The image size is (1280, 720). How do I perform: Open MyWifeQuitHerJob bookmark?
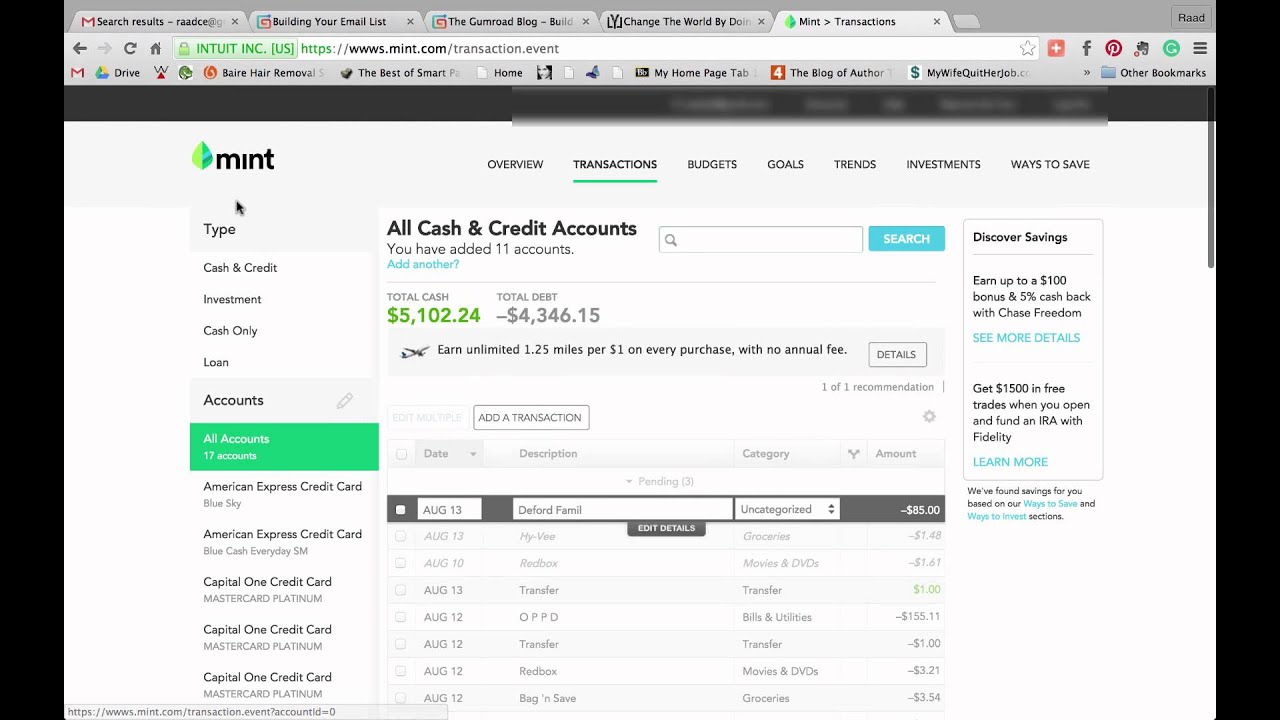(x=968, y=73)
